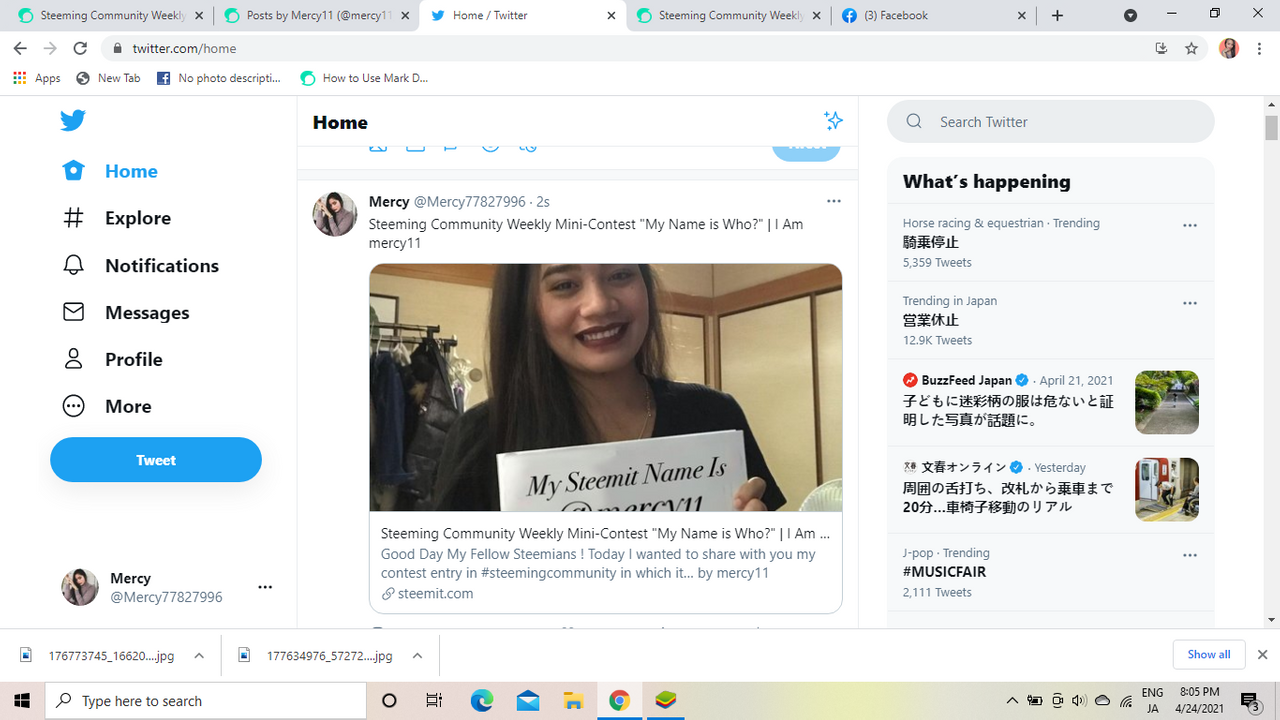
Task: Switch to the Facebook browser tab
Action: tap(932, 15)
